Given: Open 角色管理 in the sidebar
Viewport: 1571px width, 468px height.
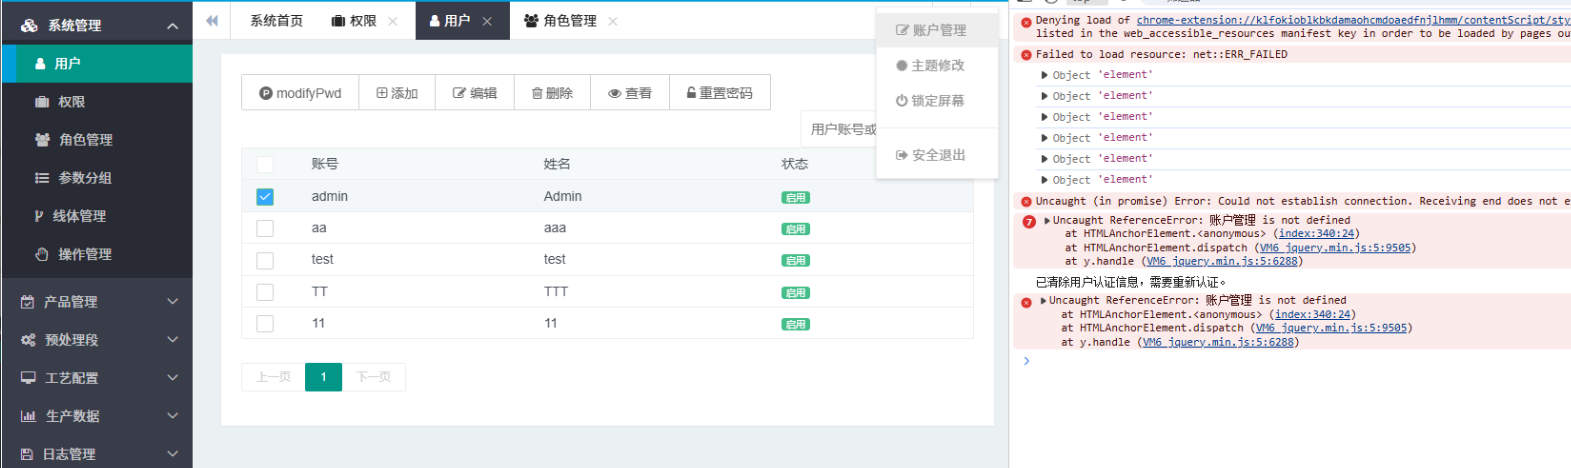Looking at the screenshot, I should click(96, 139).
